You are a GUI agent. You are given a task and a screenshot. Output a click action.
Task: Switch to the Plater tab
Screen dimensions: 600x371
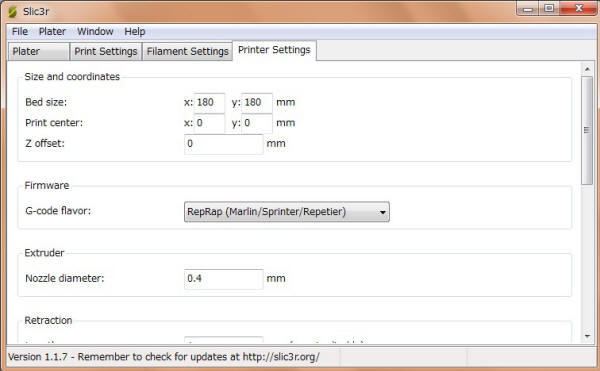[38, 51]
